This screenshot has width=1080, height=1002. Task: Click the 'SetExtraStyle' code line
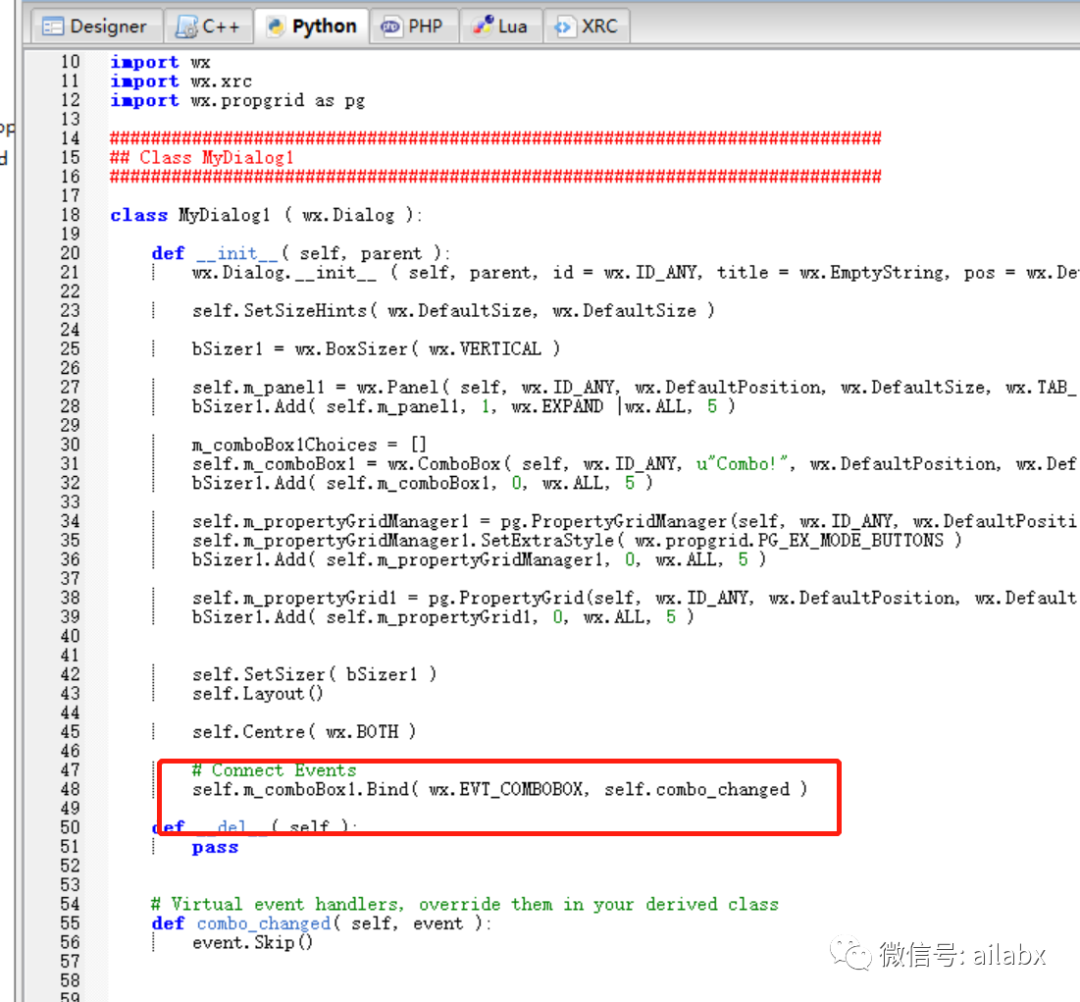pos(577,541)
